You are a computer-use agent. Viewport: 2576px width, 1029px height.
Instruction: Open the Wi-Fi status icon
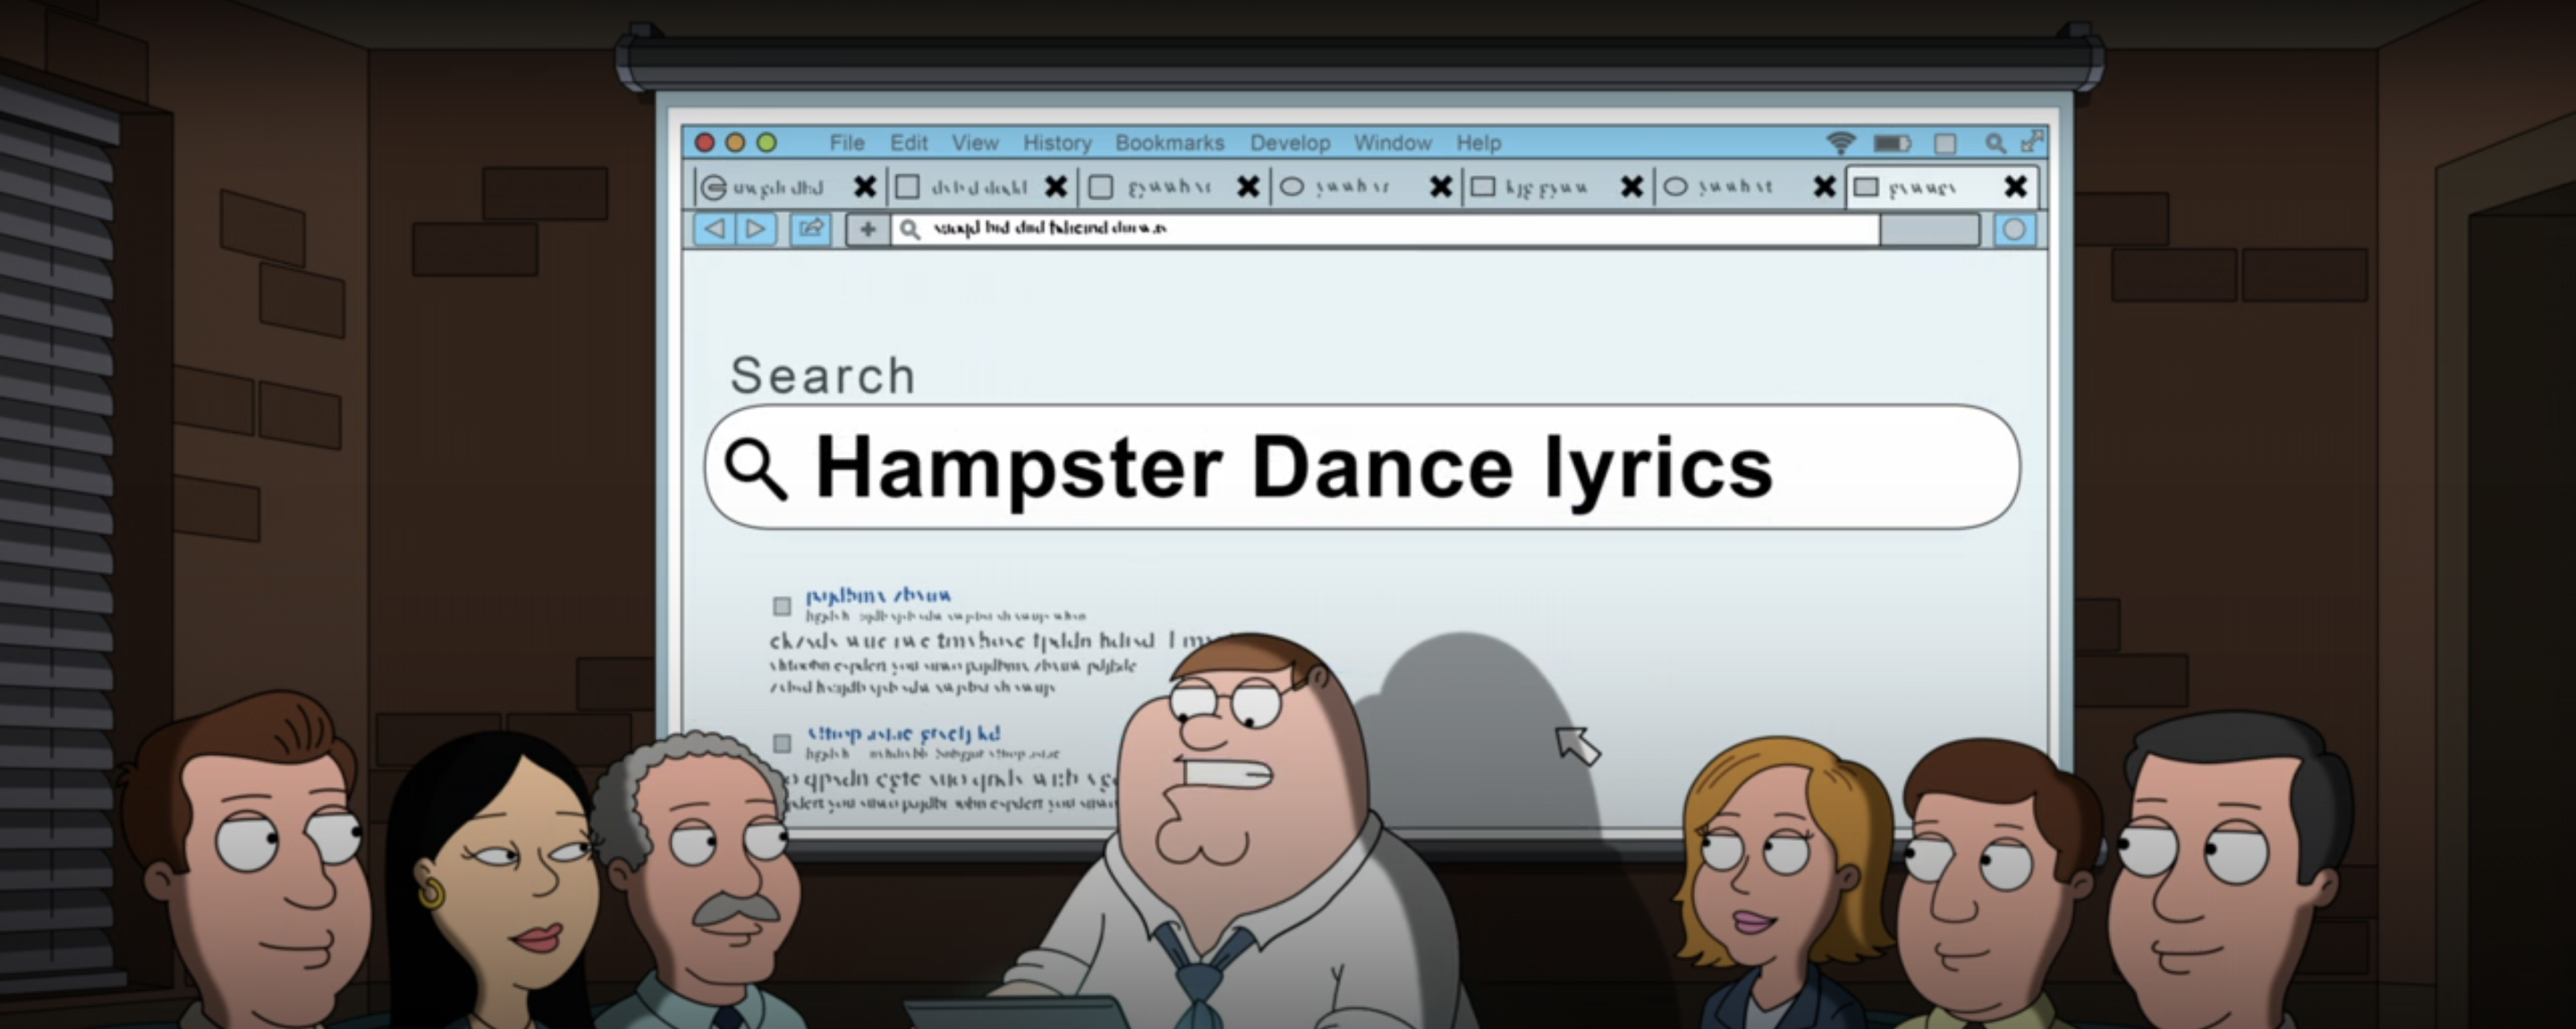(1840, 143)
